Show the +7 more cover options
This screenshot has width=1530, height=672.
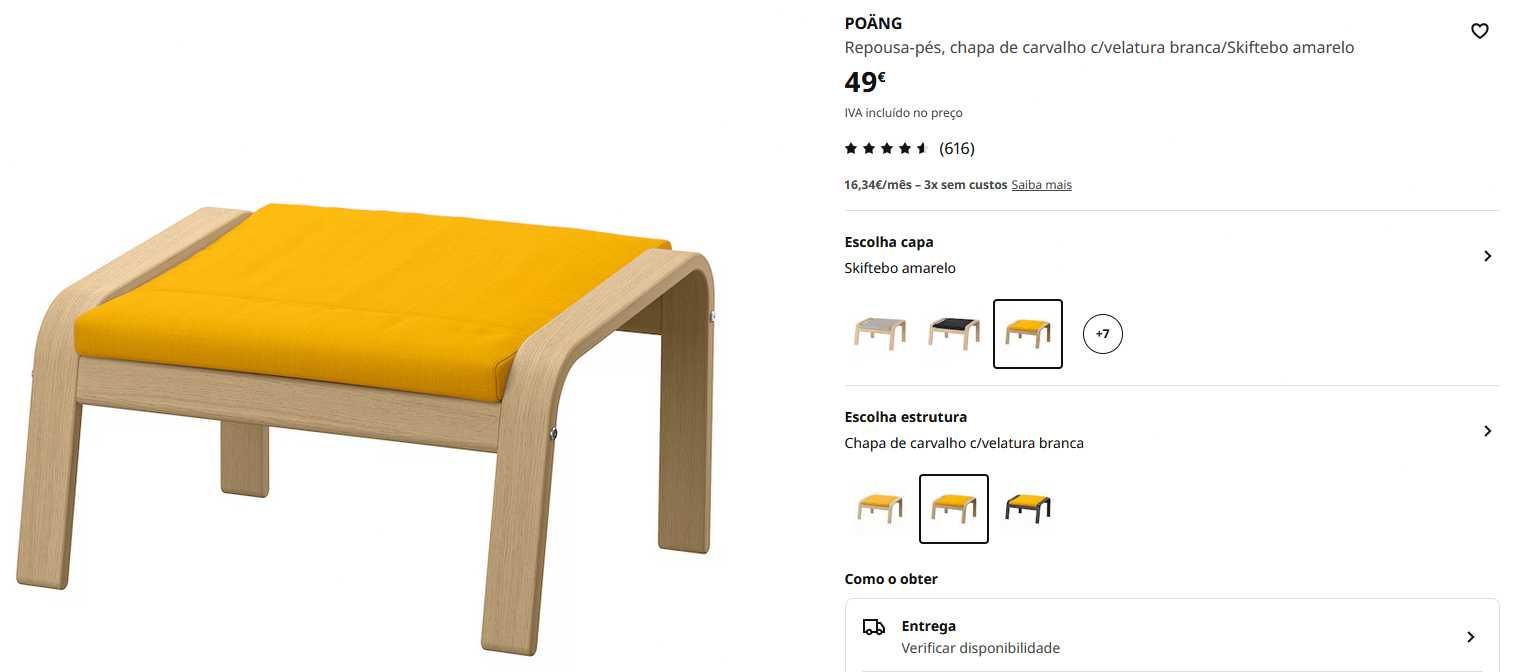[1103, 334]
